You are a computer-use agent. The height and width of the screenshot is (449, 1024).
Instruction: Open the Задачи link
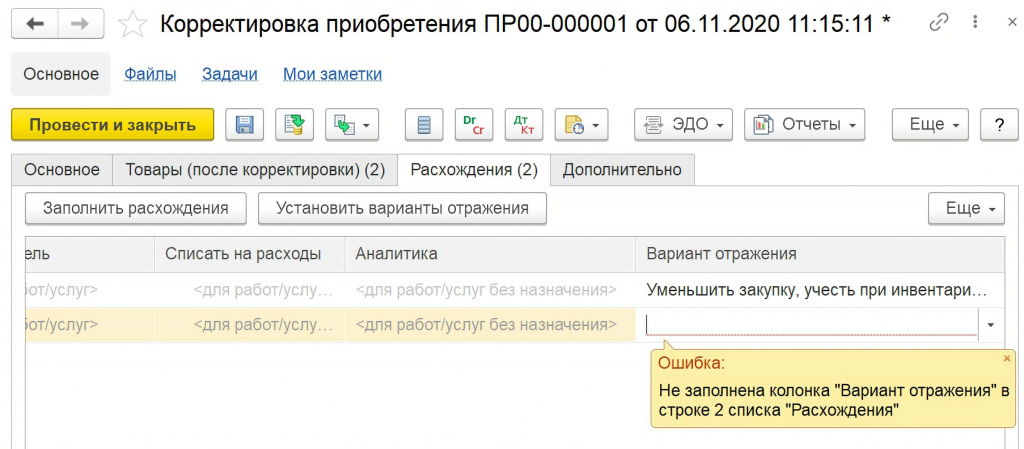(230, 74)
